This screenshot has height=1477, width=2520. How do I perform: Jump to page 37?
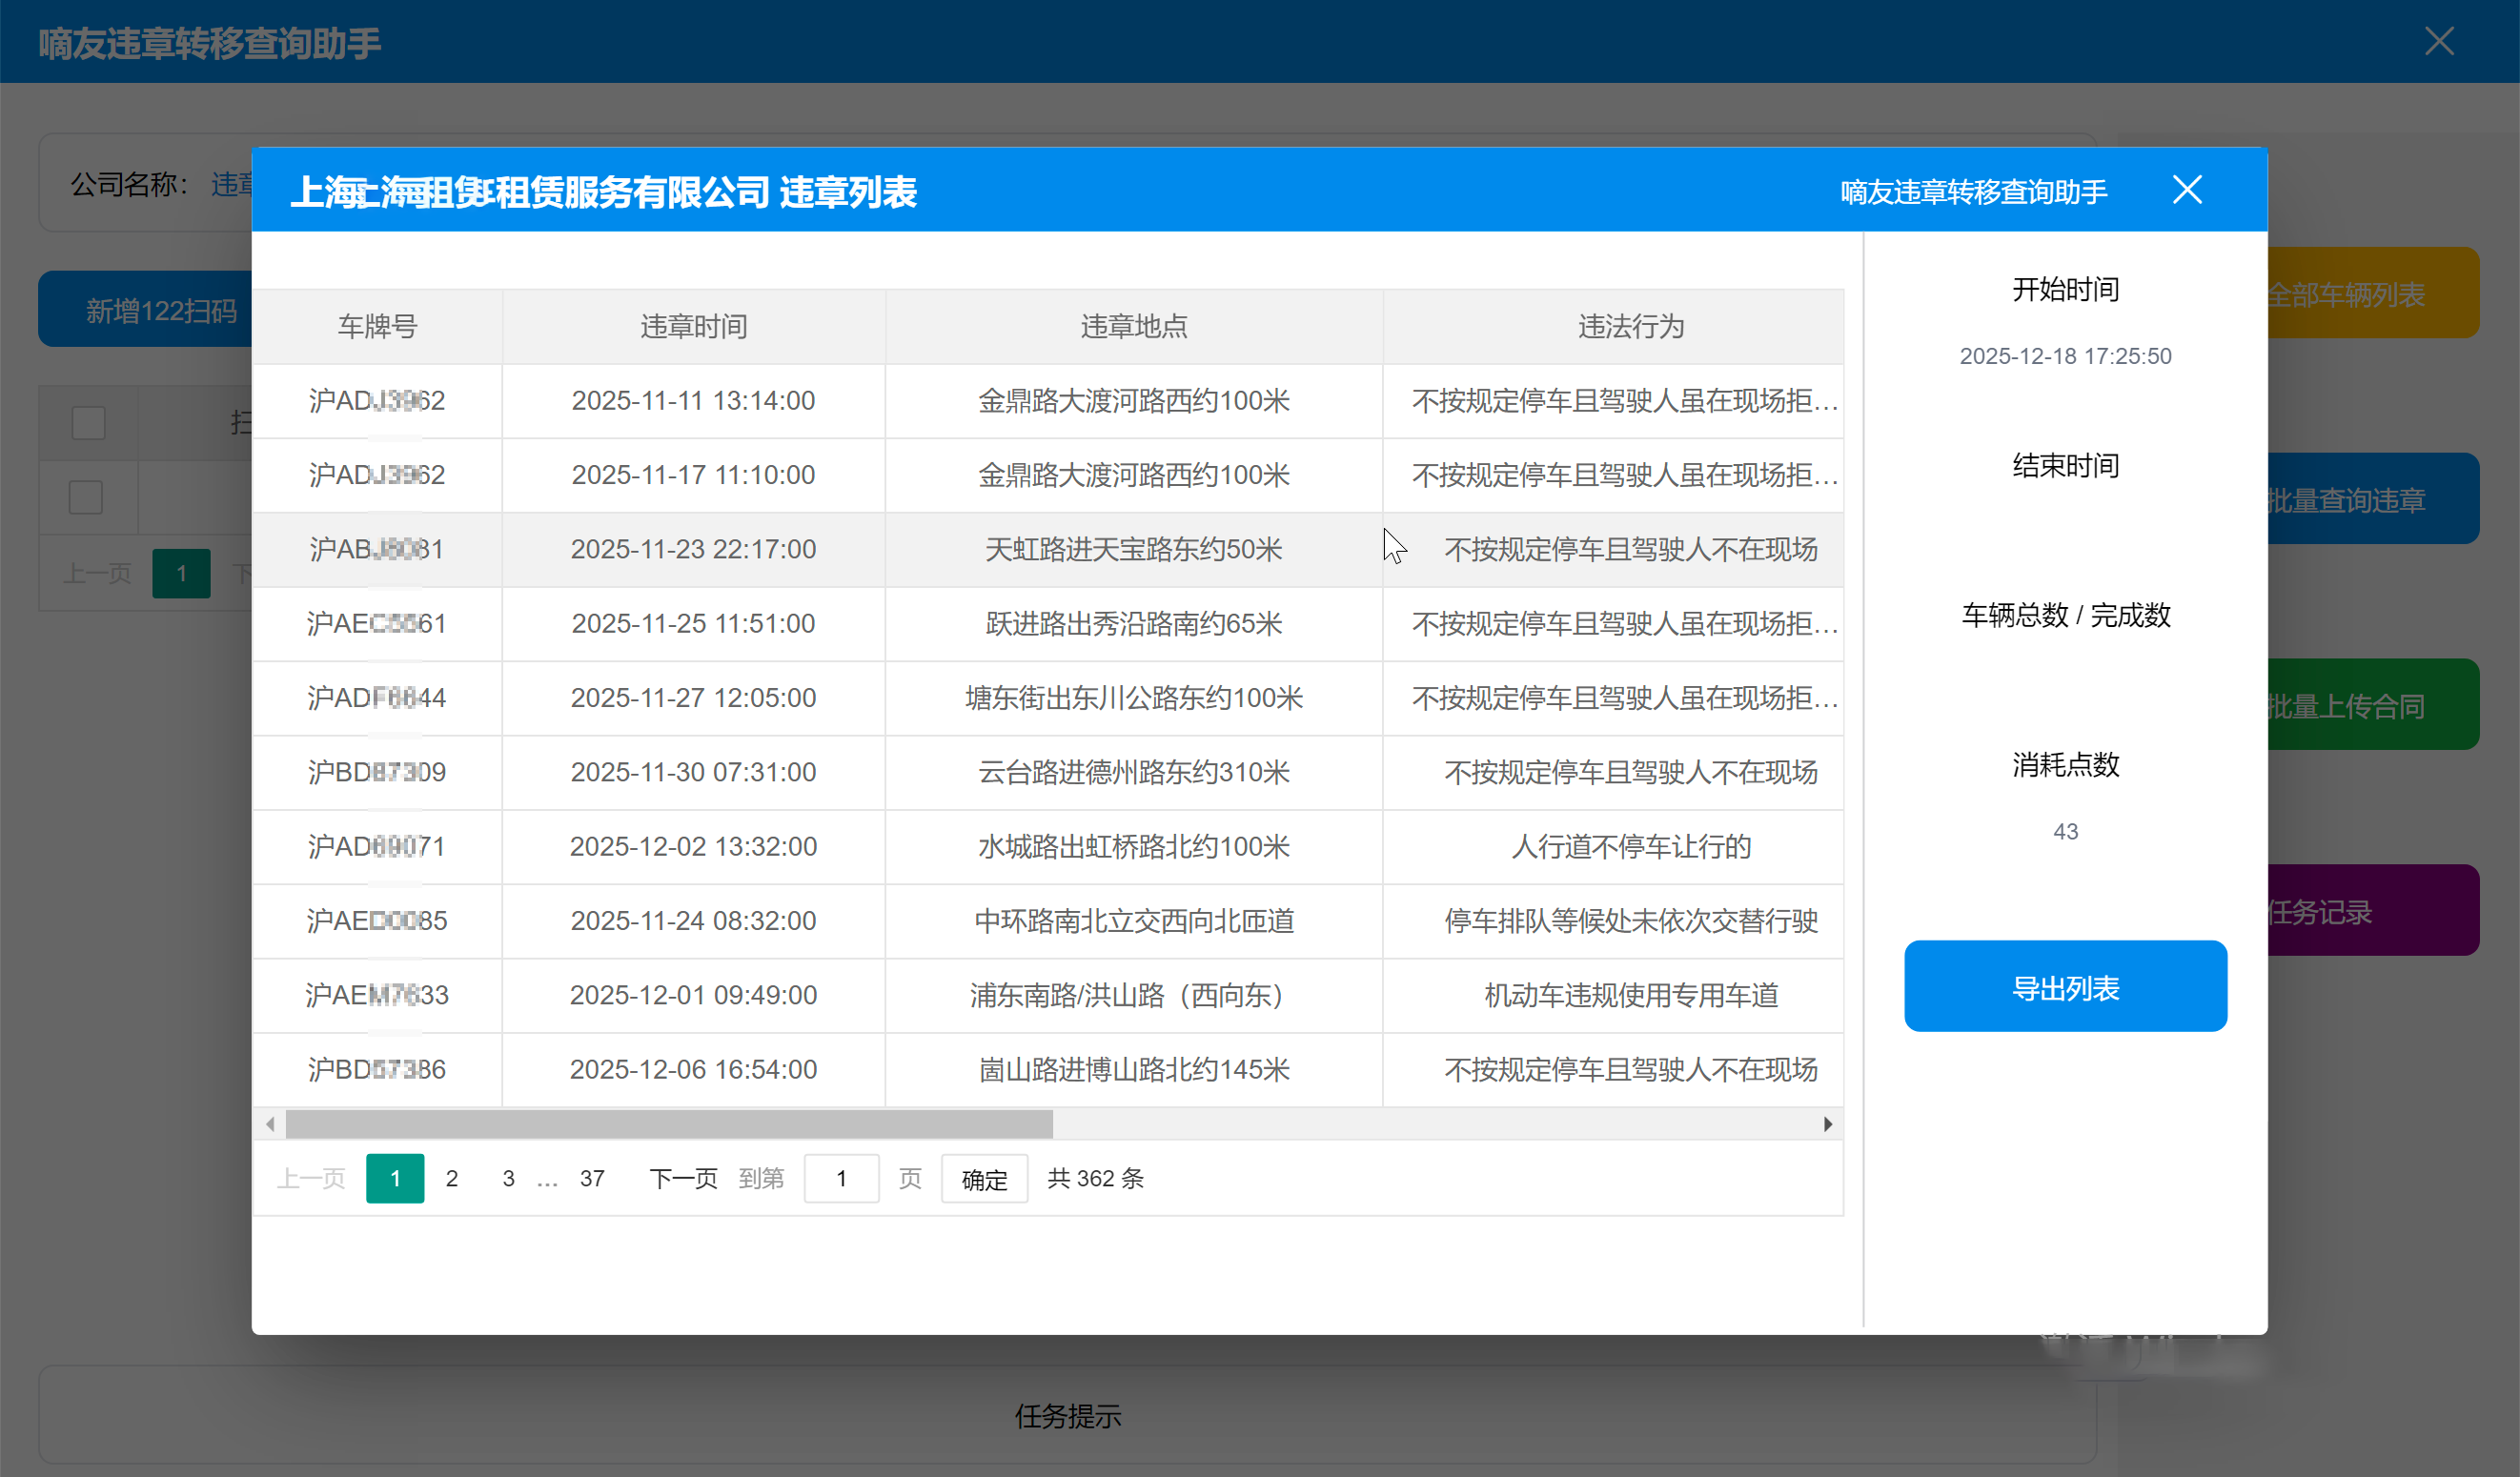point(592,1178)
